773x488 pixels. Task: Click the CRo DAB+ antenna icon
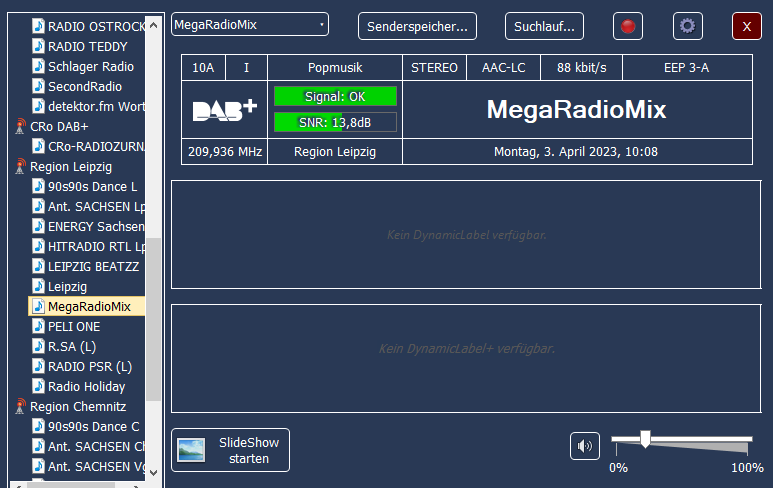point(20,127)
